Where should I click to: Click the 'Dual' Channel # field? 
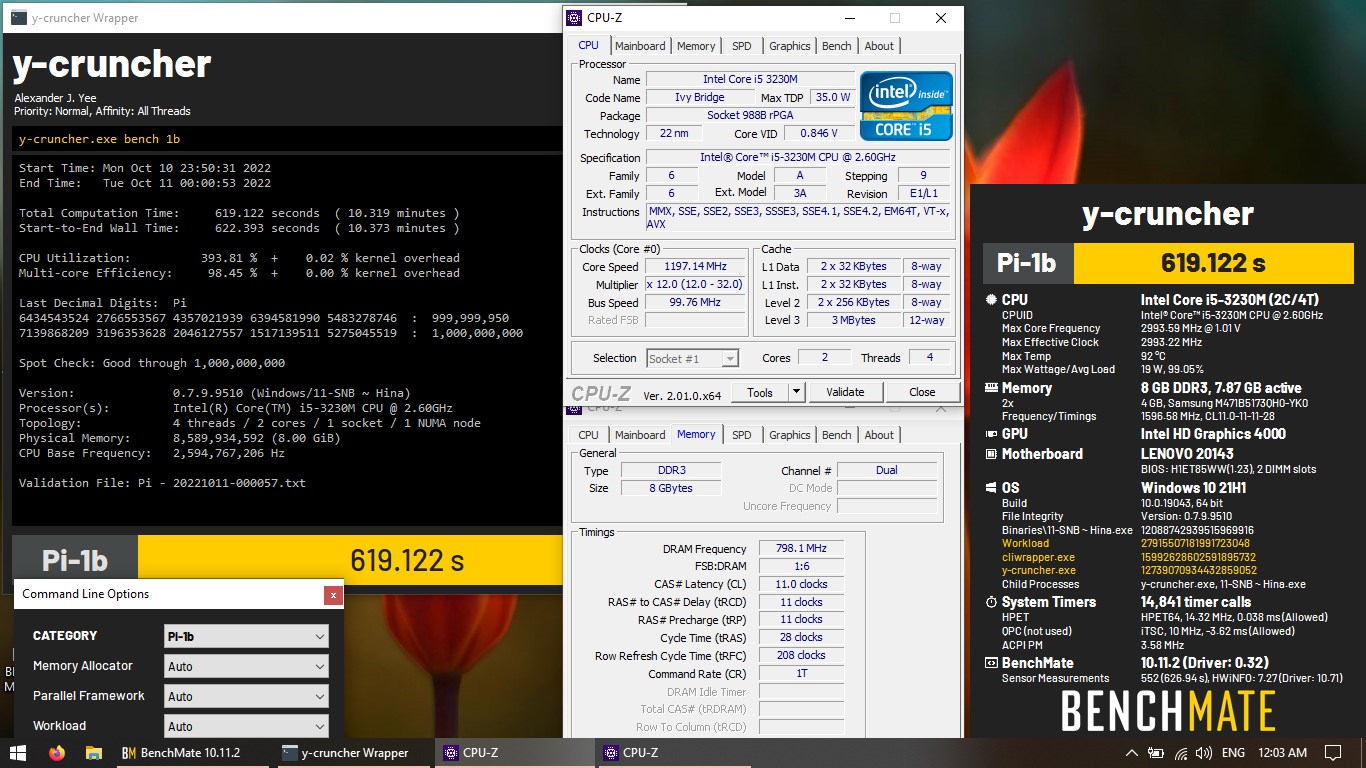[x=886, y=470]
